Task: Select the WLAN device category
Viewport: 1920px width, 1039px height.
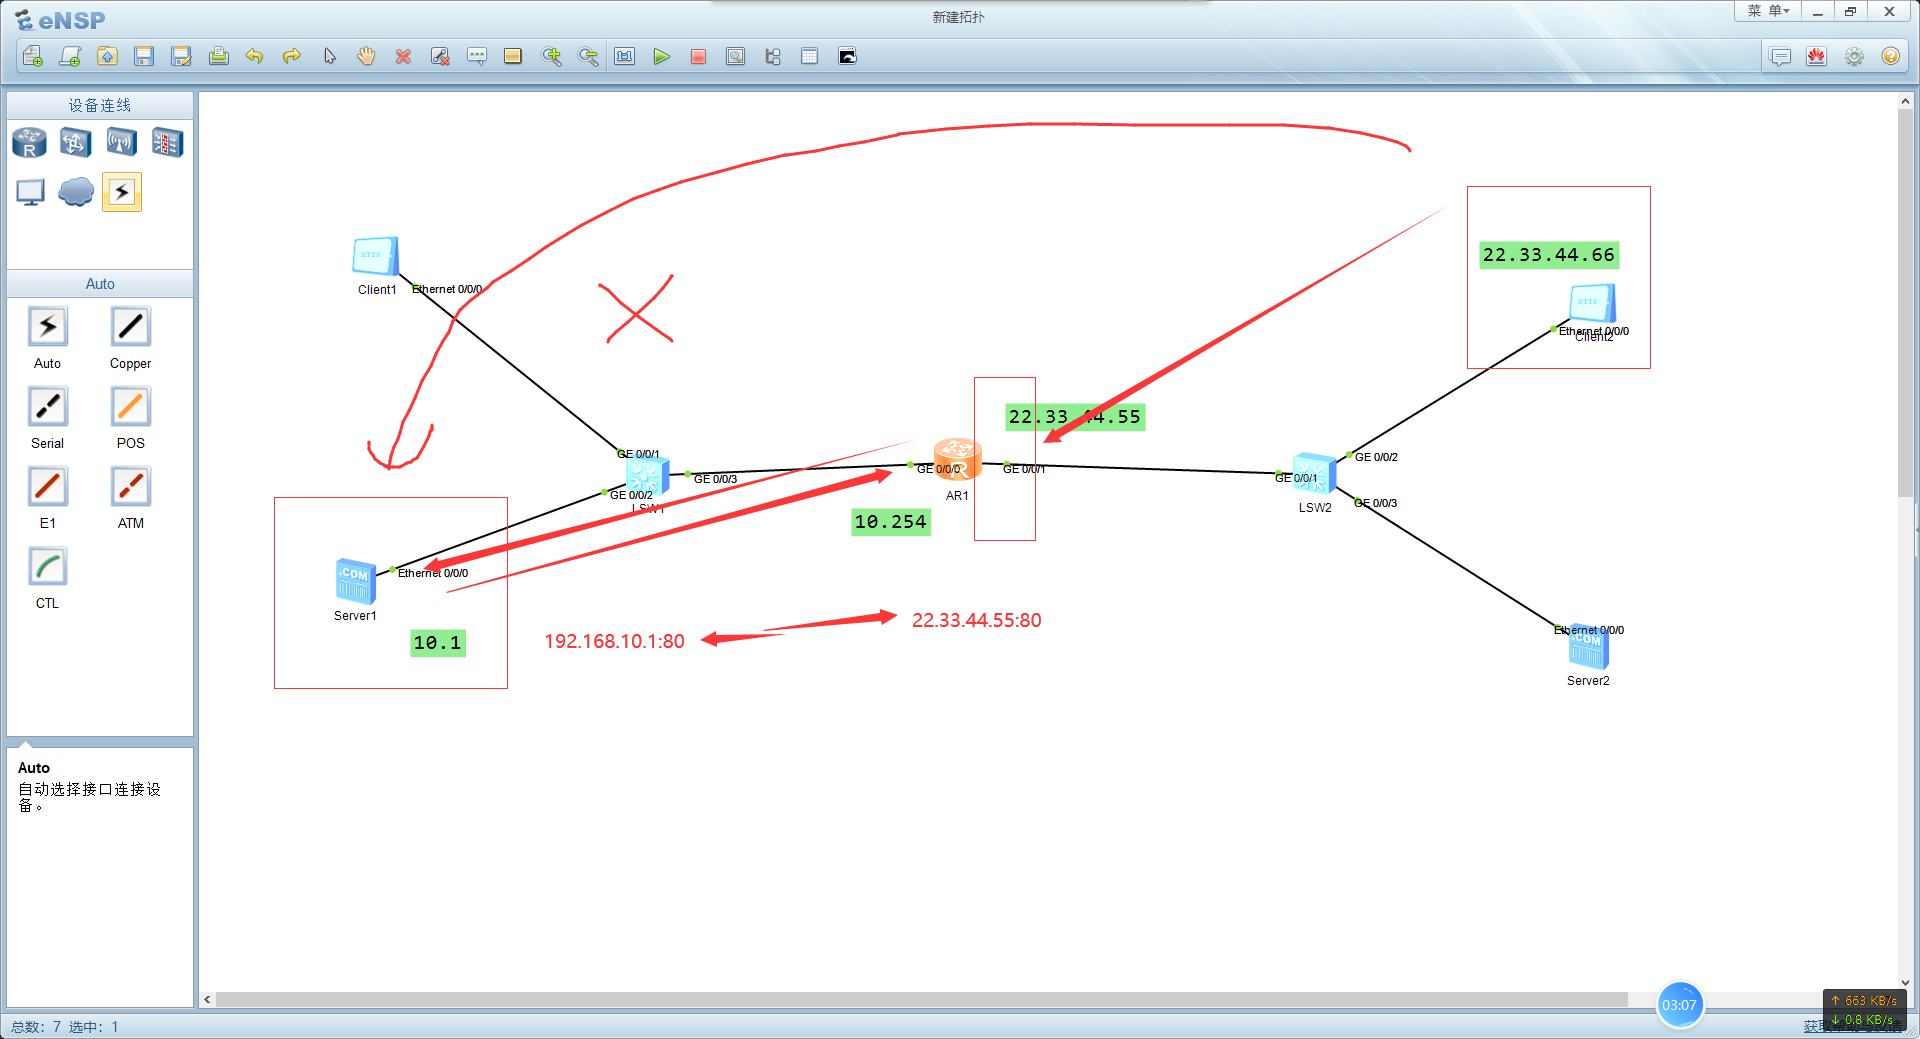Action: pos(121,143)
